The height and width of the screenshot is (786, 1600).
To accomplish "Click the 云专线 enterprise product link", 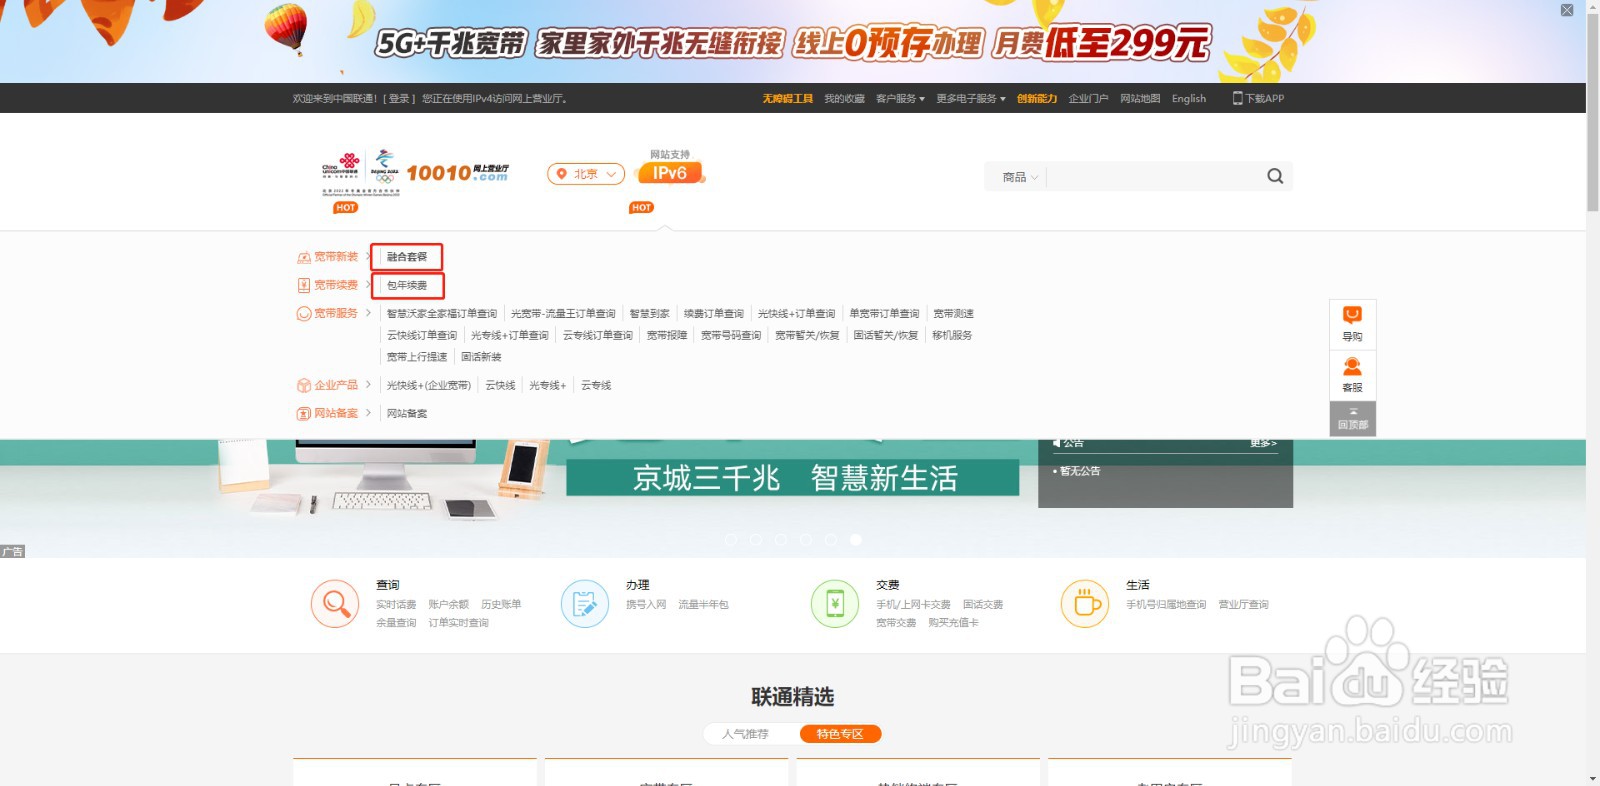I will pyautogui.click(x=596, y=385).
